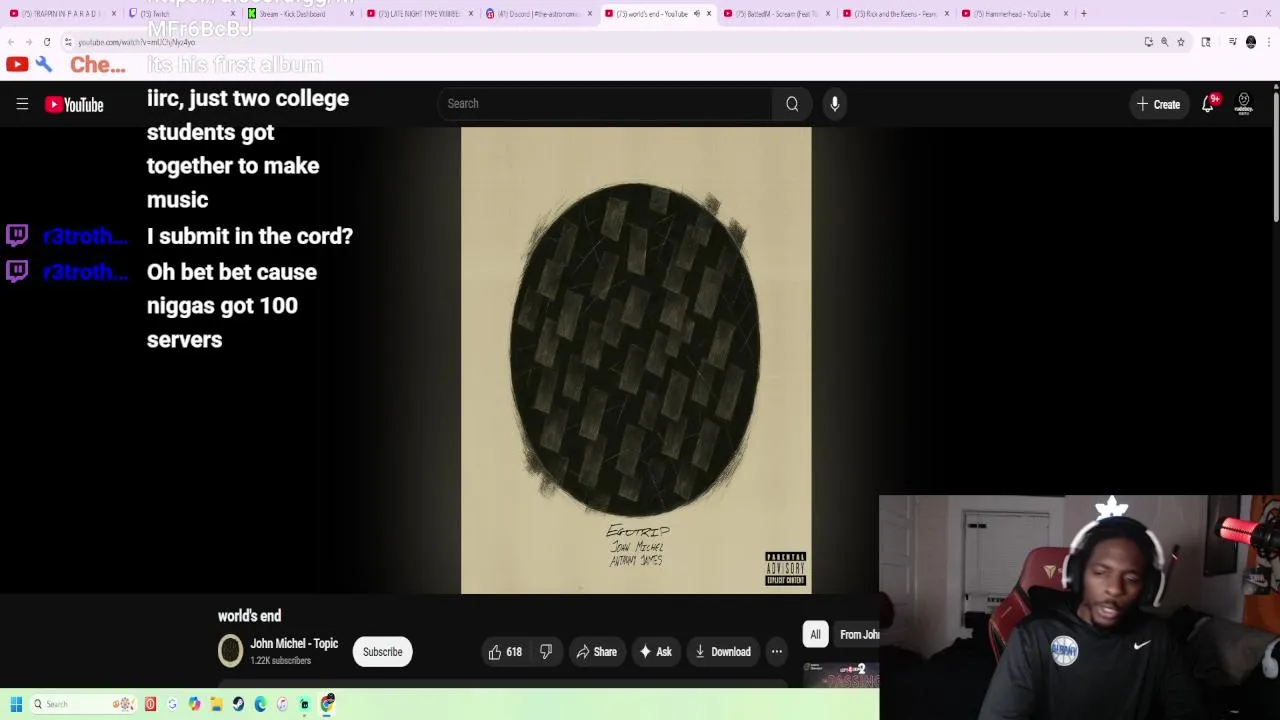Viewport: 1280px width, 720px height.
Task: Switch to Stream - Kick Dashboard tab
Action: click(x=300, y=14)
